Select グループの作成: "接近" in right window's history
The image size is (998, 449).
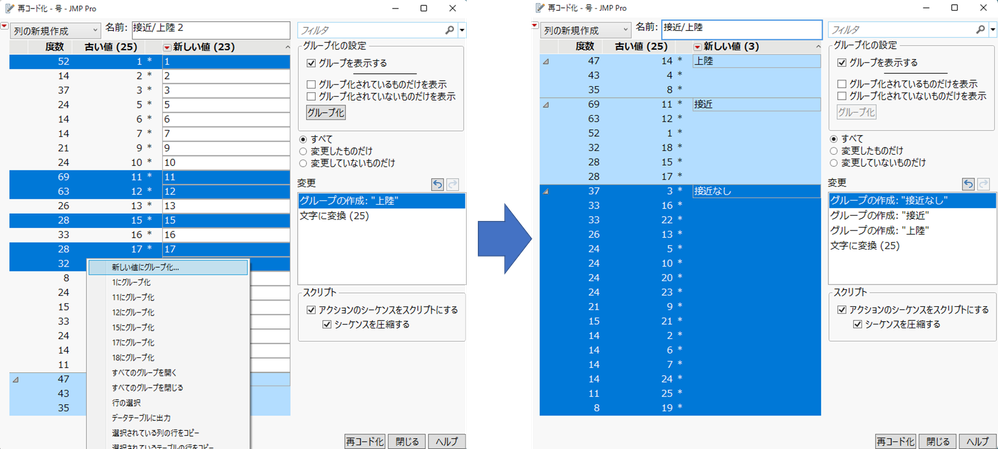pyautogui.click(x=911, y=215)
